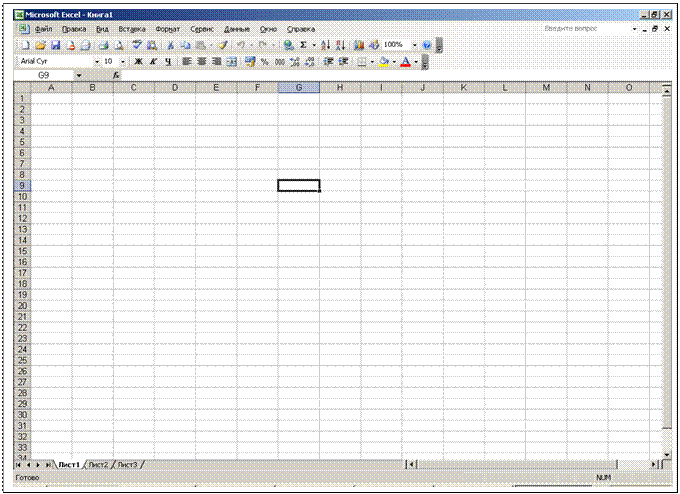Increase decimal places
This screenshot has height=494, width=680.
[x=294, y=62]
